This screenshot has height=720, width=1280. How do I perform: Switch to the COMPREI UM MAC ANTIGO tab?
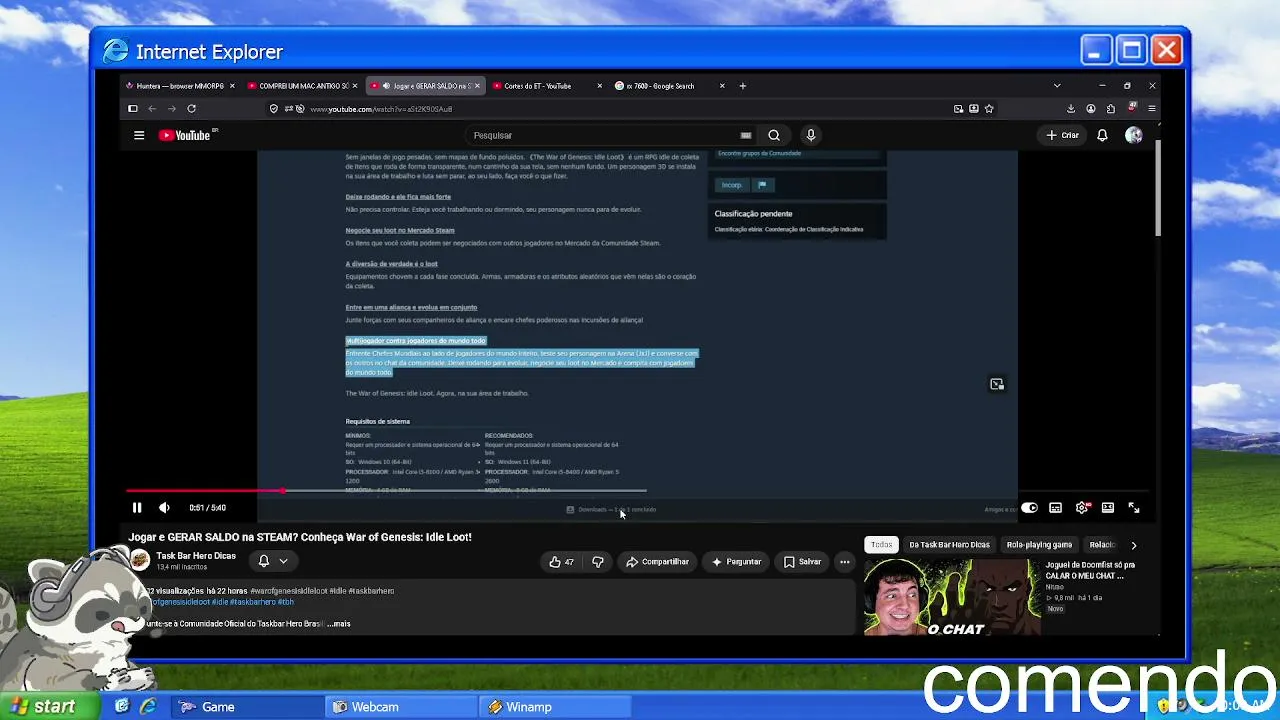(302, 86)
